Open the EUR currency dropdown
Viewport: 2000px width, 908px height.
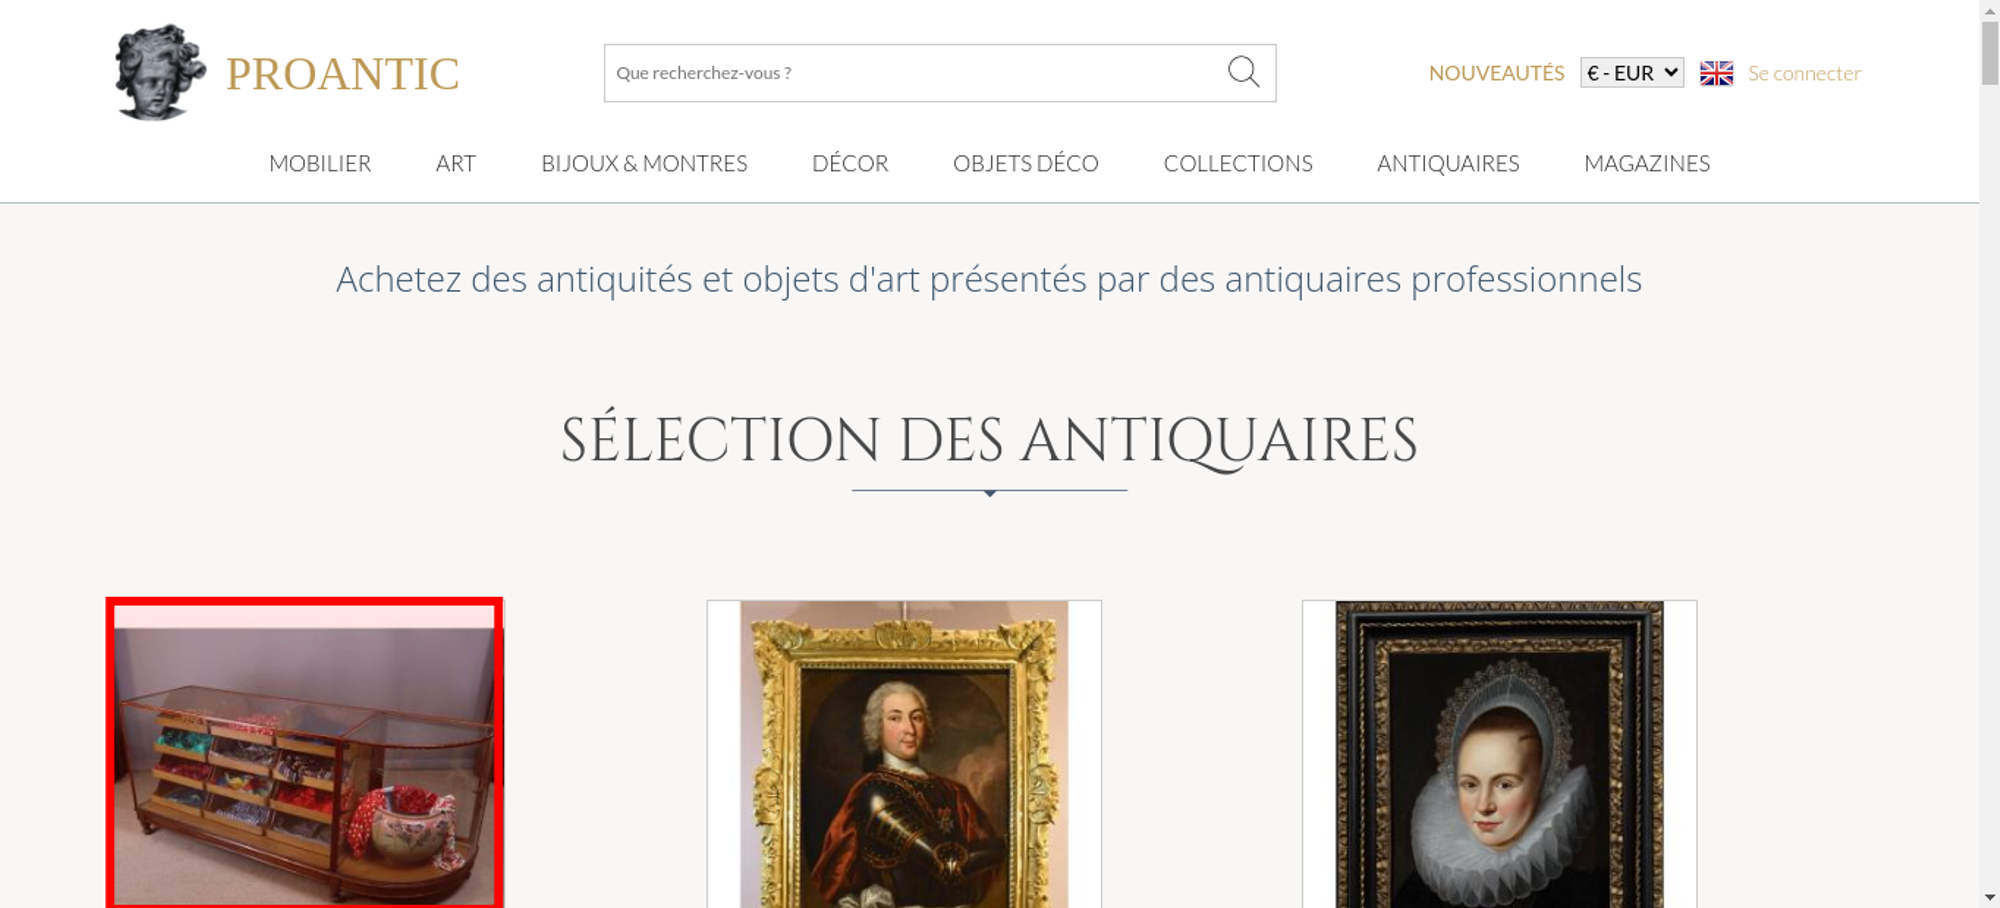1632,73
